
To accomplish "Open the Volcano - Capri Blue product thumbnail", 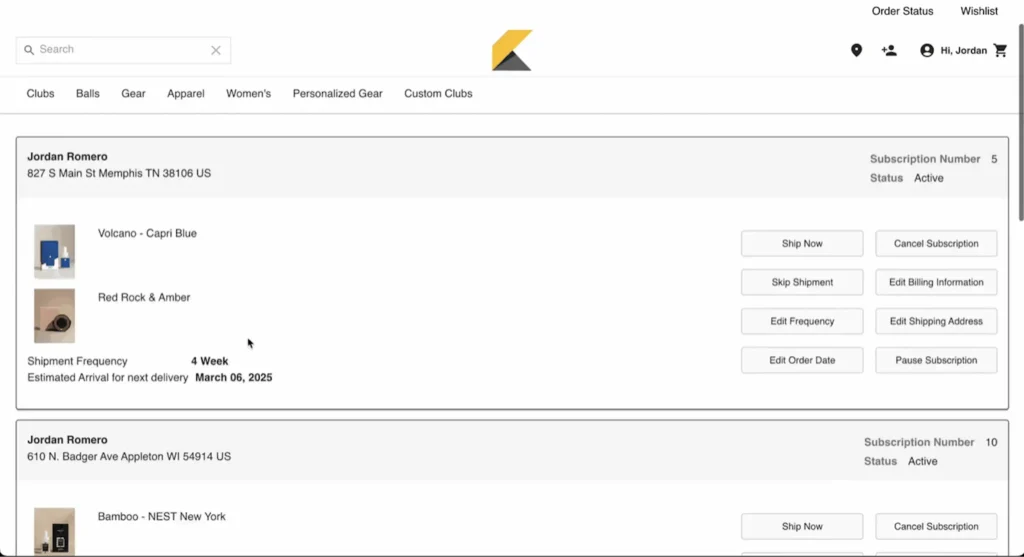I will [54, 251].
